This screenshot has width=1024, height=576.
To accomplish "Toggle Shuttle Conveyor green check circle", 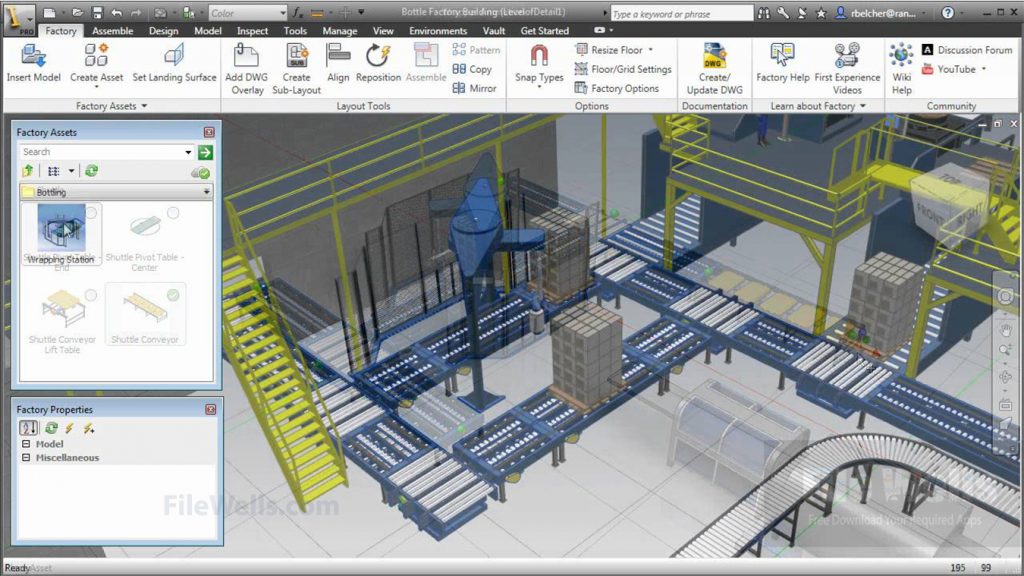I will point(173,295).
